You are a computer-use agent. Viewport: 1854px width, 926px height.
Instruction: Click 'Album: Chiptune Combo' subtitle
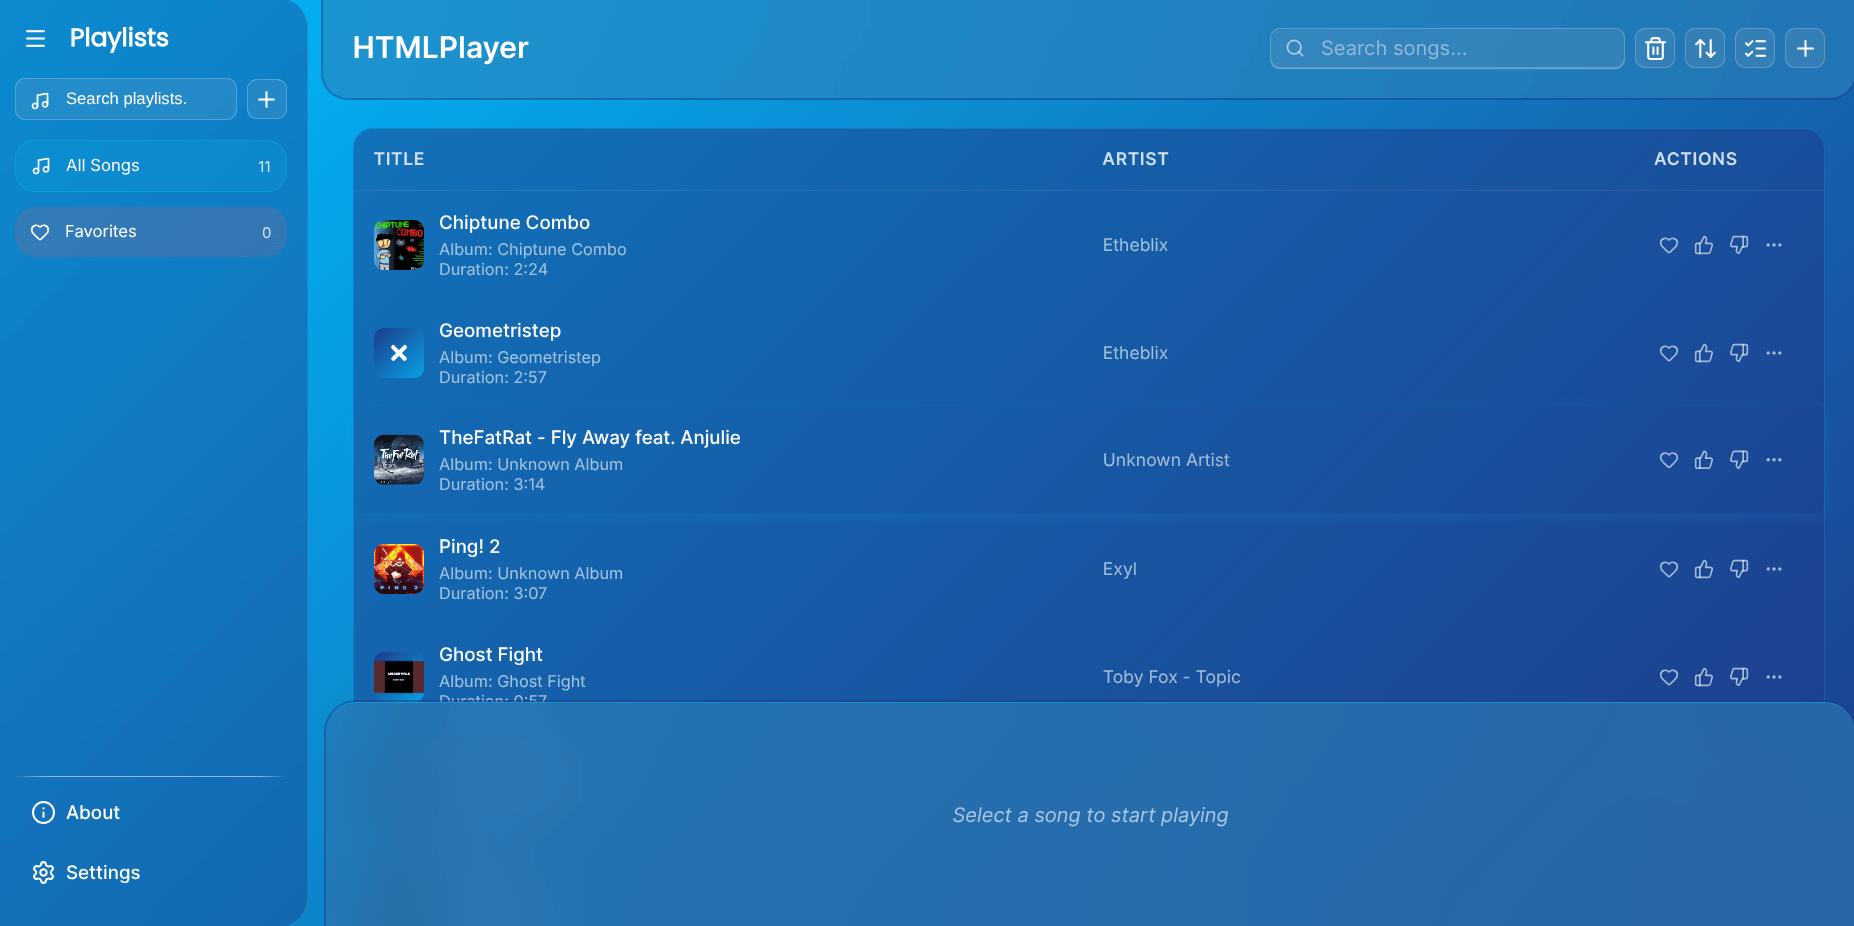[533, 250]
